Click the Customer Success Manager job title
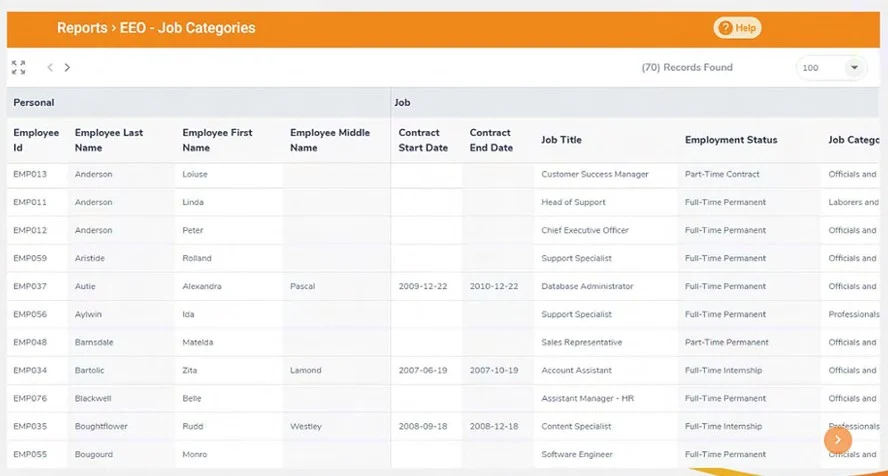The image size is (888, 476). (x=595, y=174)
